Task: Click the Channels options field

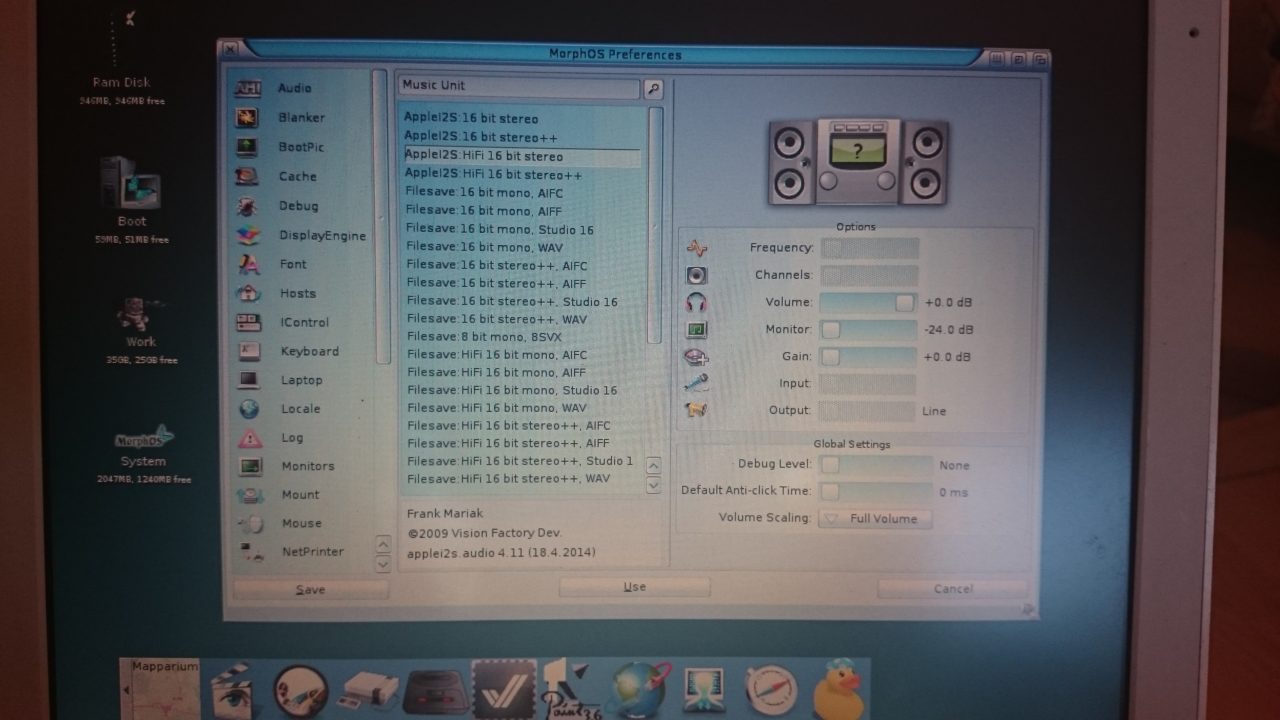Action: click(869, 275)
